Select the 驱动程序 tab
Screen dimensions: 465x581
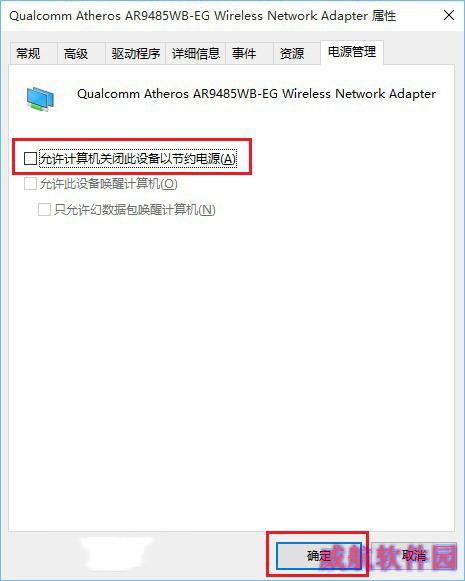[x=136, y=54]
